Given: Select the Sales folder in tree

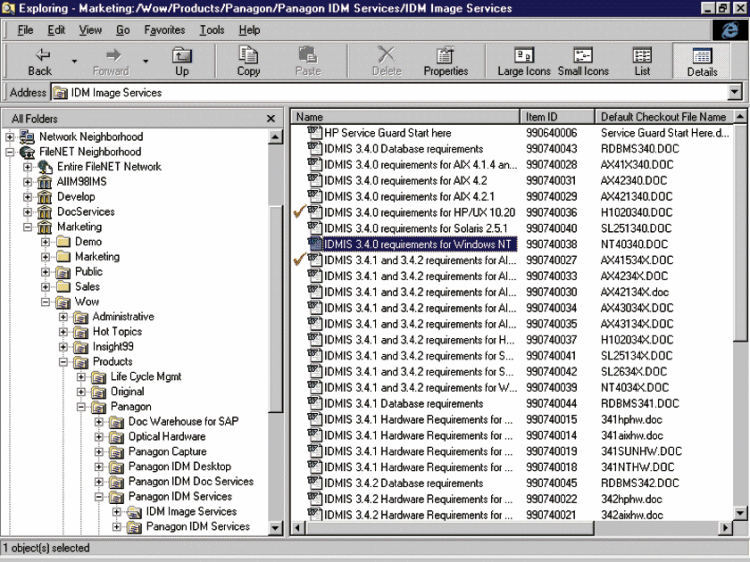Looking at the screenshot, I should [87, 287].
